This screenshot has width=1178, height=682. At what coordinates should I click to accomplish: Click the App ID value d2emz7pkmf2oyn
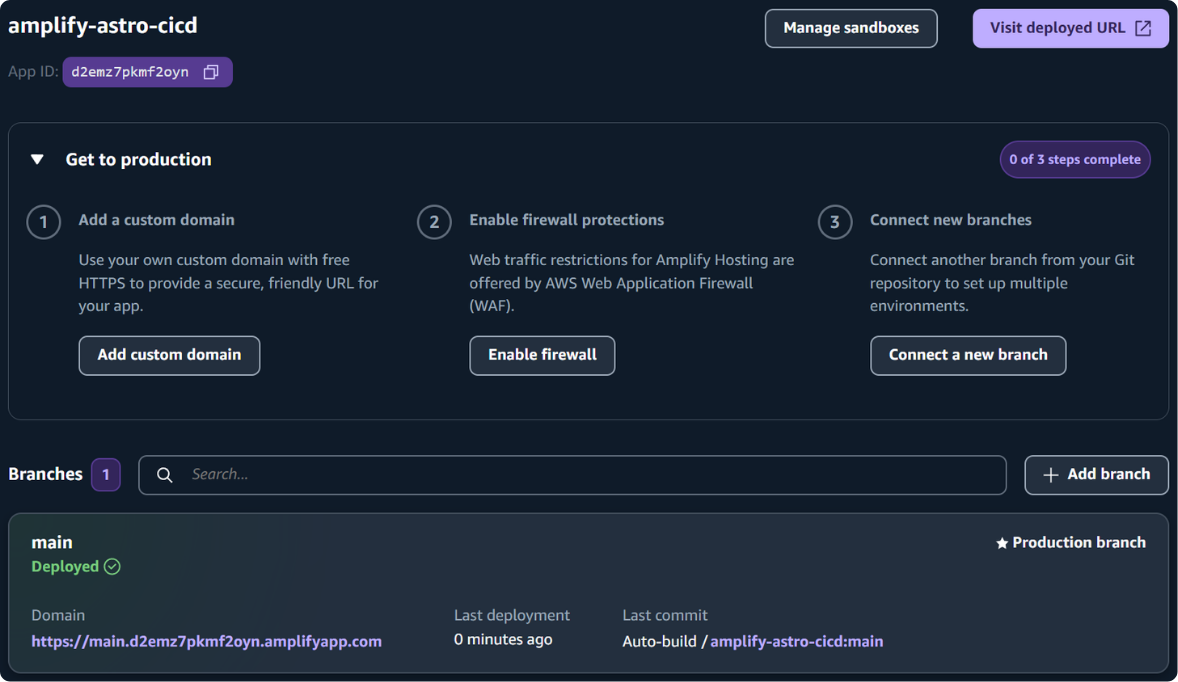130,72
